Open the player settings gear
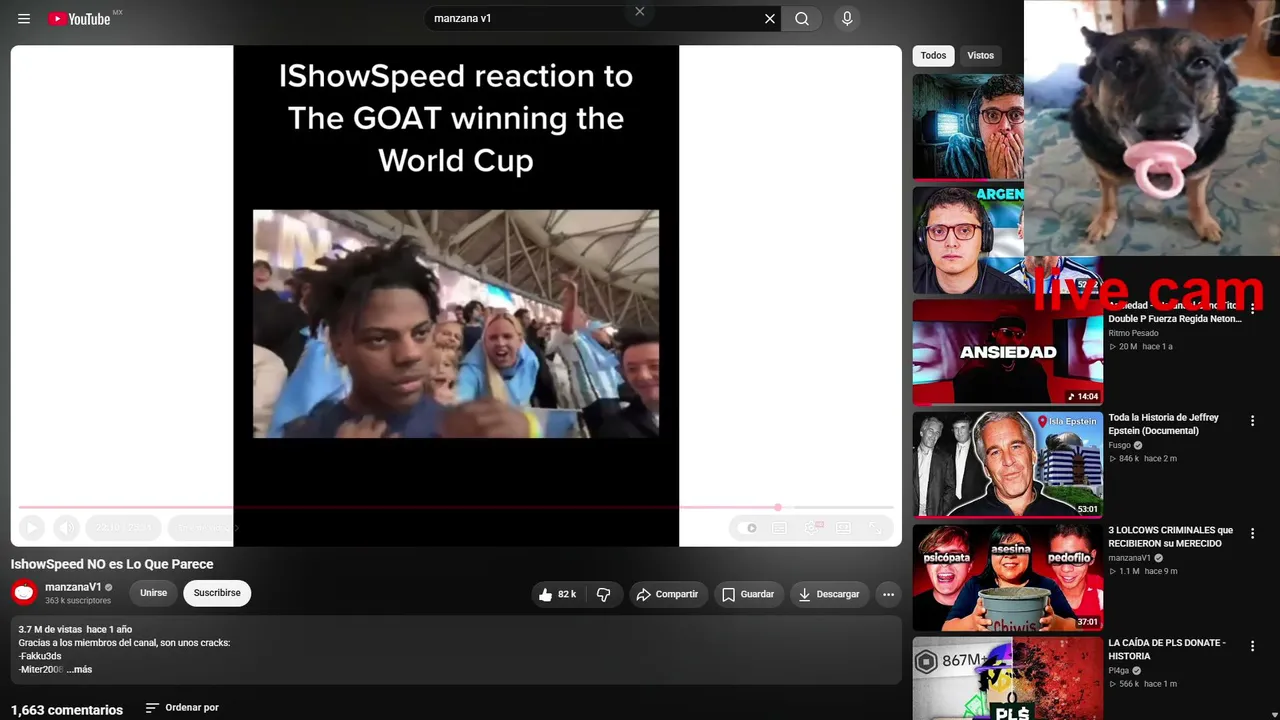1280x720 pixels. [x=812, y=528]
